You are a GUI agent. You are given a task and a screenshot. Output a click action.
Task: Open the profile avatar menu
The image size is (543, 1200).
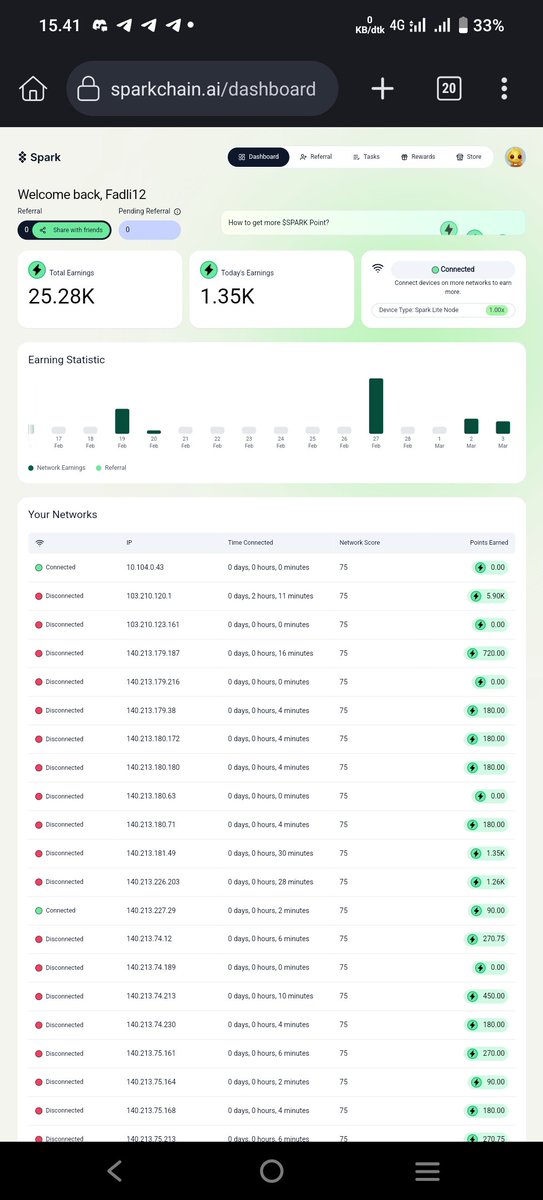pyautogui.click(x=516, y=157)
